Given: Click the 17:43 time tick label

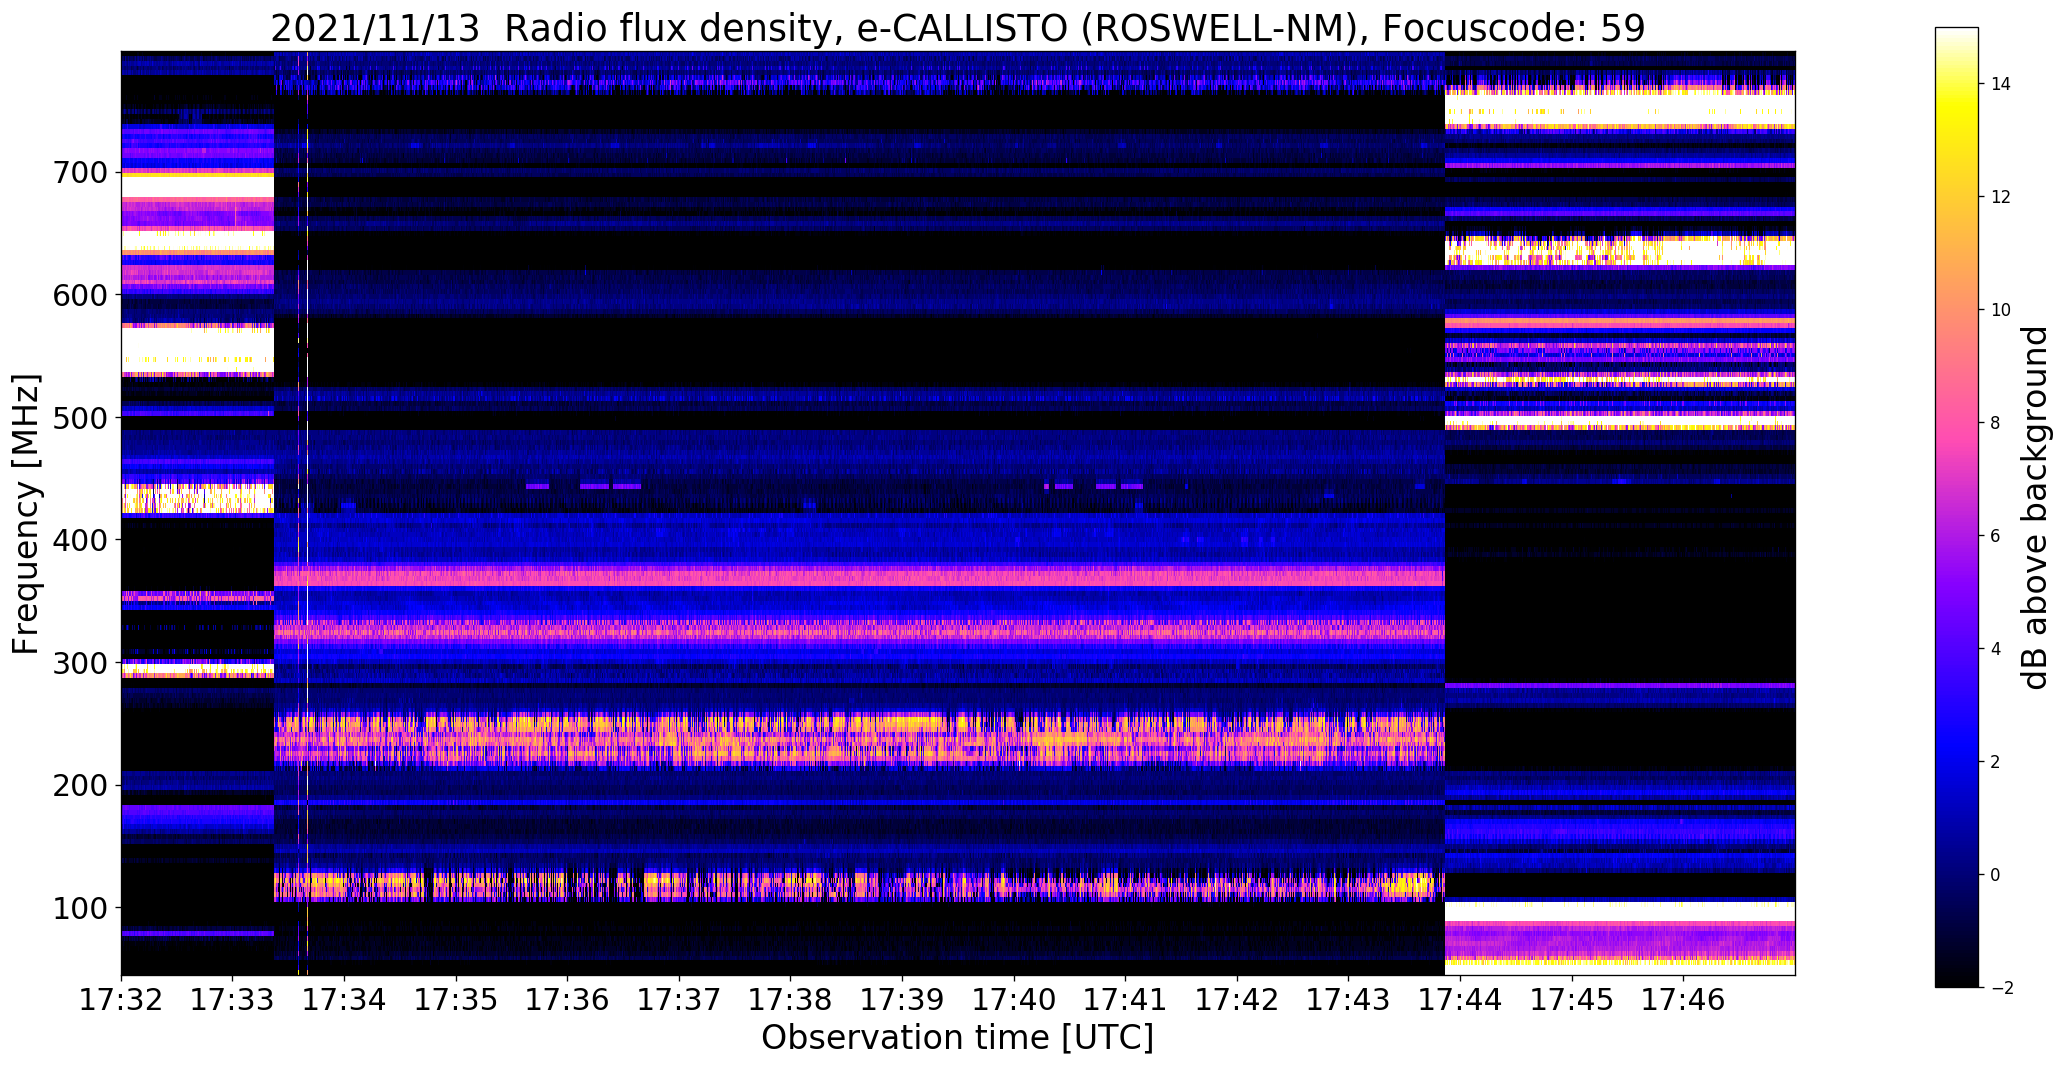Looking at the screenshot, I should 1349,999.
